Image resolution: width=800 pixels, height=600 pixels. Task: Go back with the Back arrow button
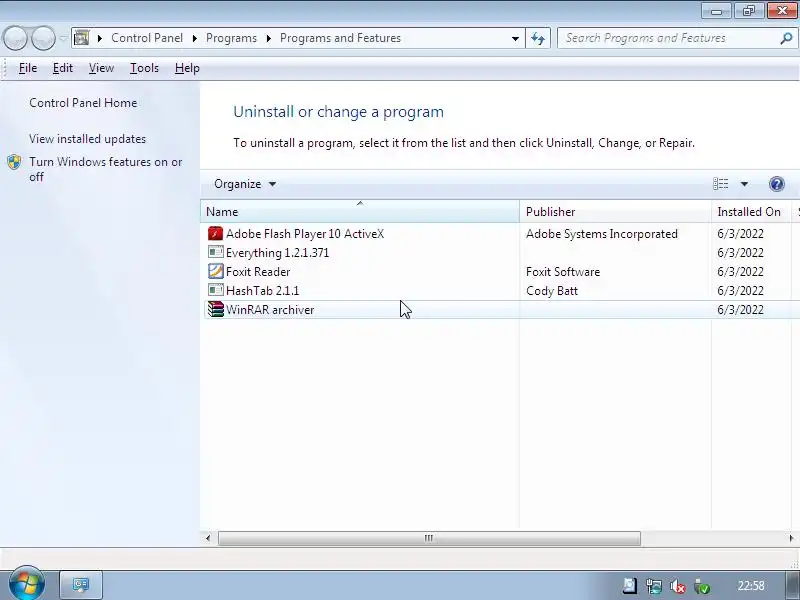coord(15,38)
